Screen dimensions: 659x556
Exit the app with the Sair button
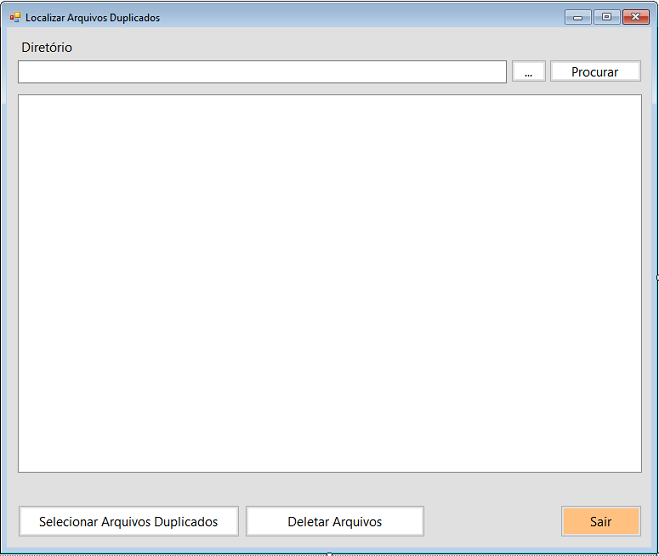[x=601, y=521]
